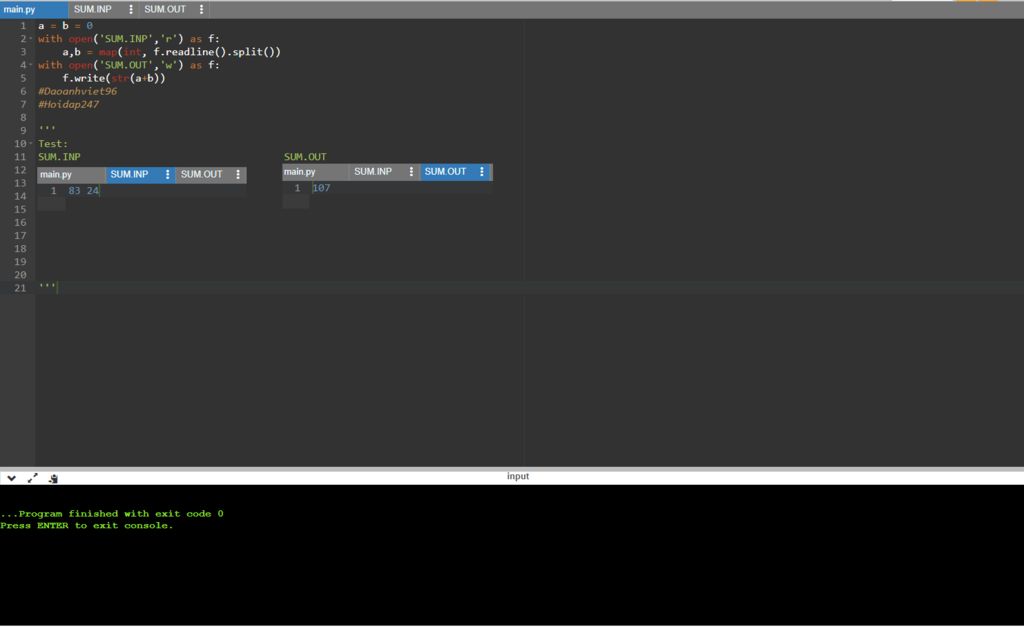
Task: Click gray SUM.INP tab in right test picture
Action: [x=373, y=172]
